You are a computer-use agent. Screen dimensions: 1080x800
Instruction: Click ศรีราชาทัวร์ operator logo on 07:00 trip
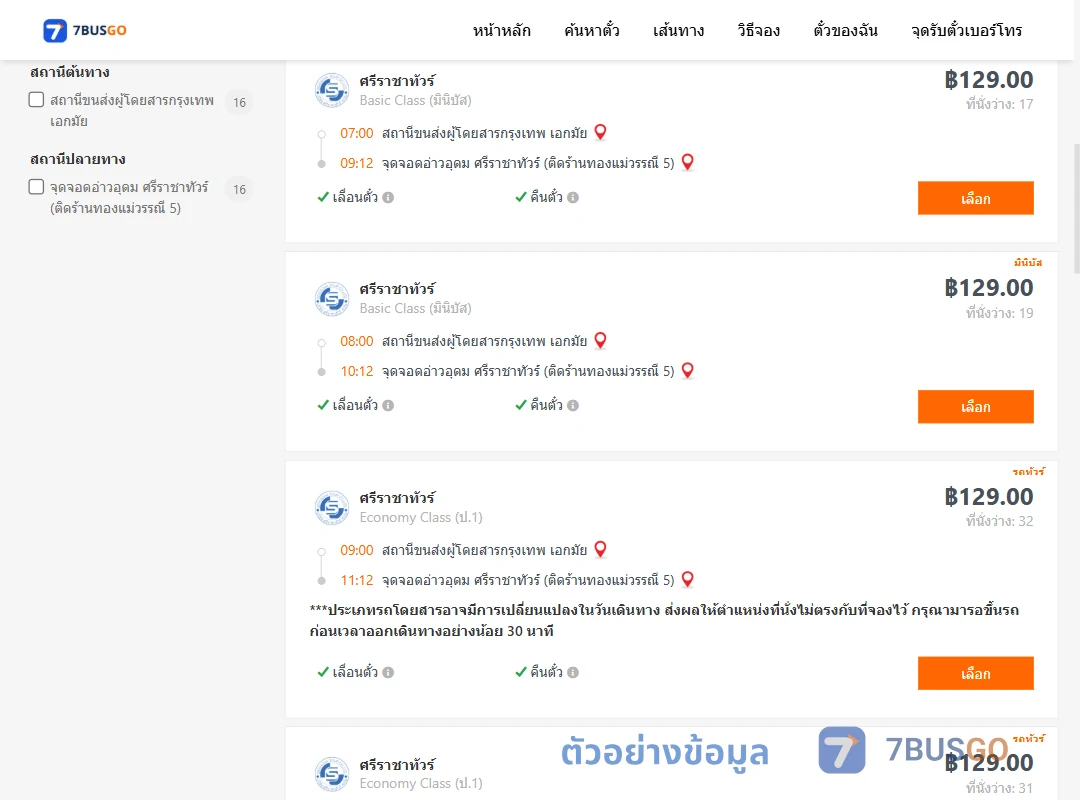pos(332,90)
